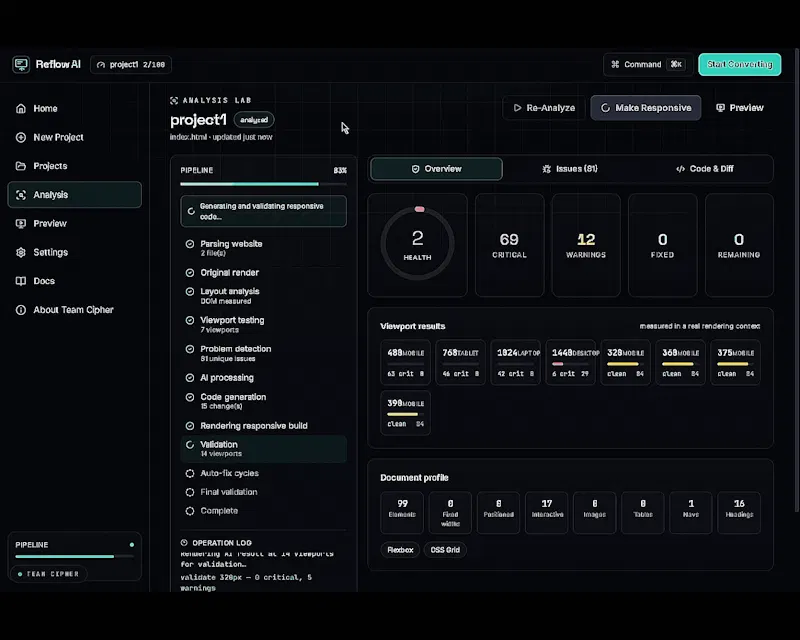Click the Docs book icon
This screenshot has height=640, width=800.
[x=21, y=281]
